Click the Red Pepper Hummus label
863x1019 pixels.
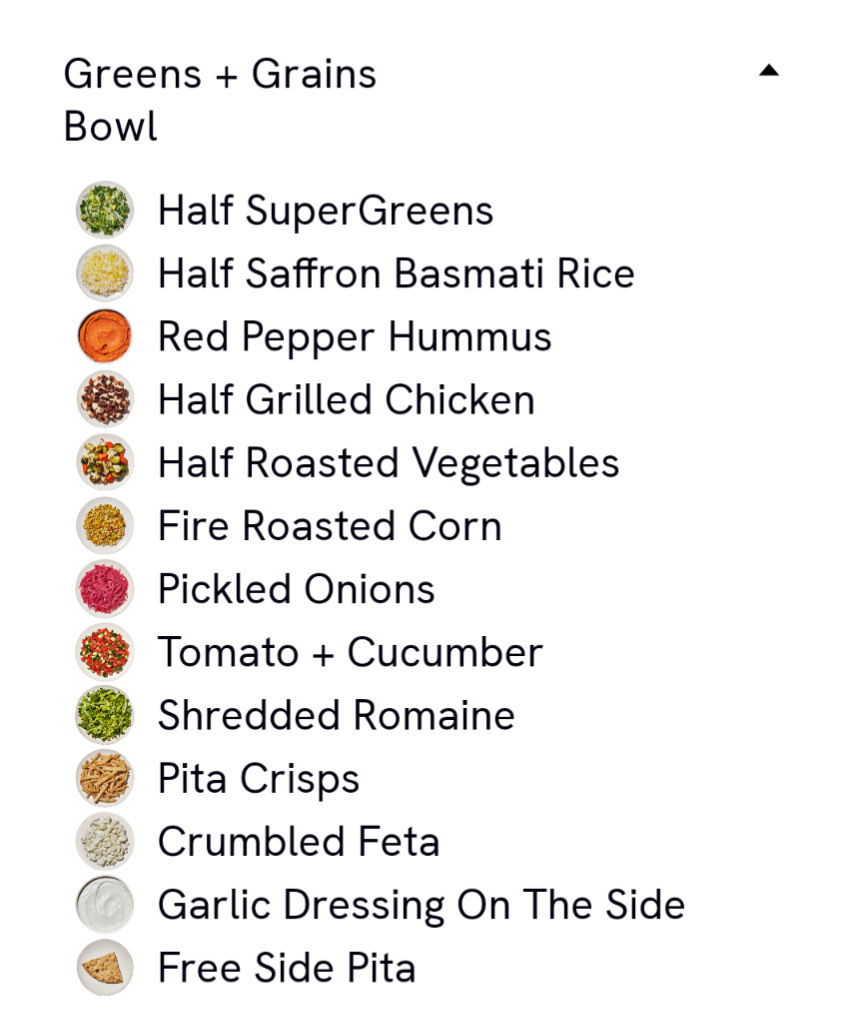[354, 337]
